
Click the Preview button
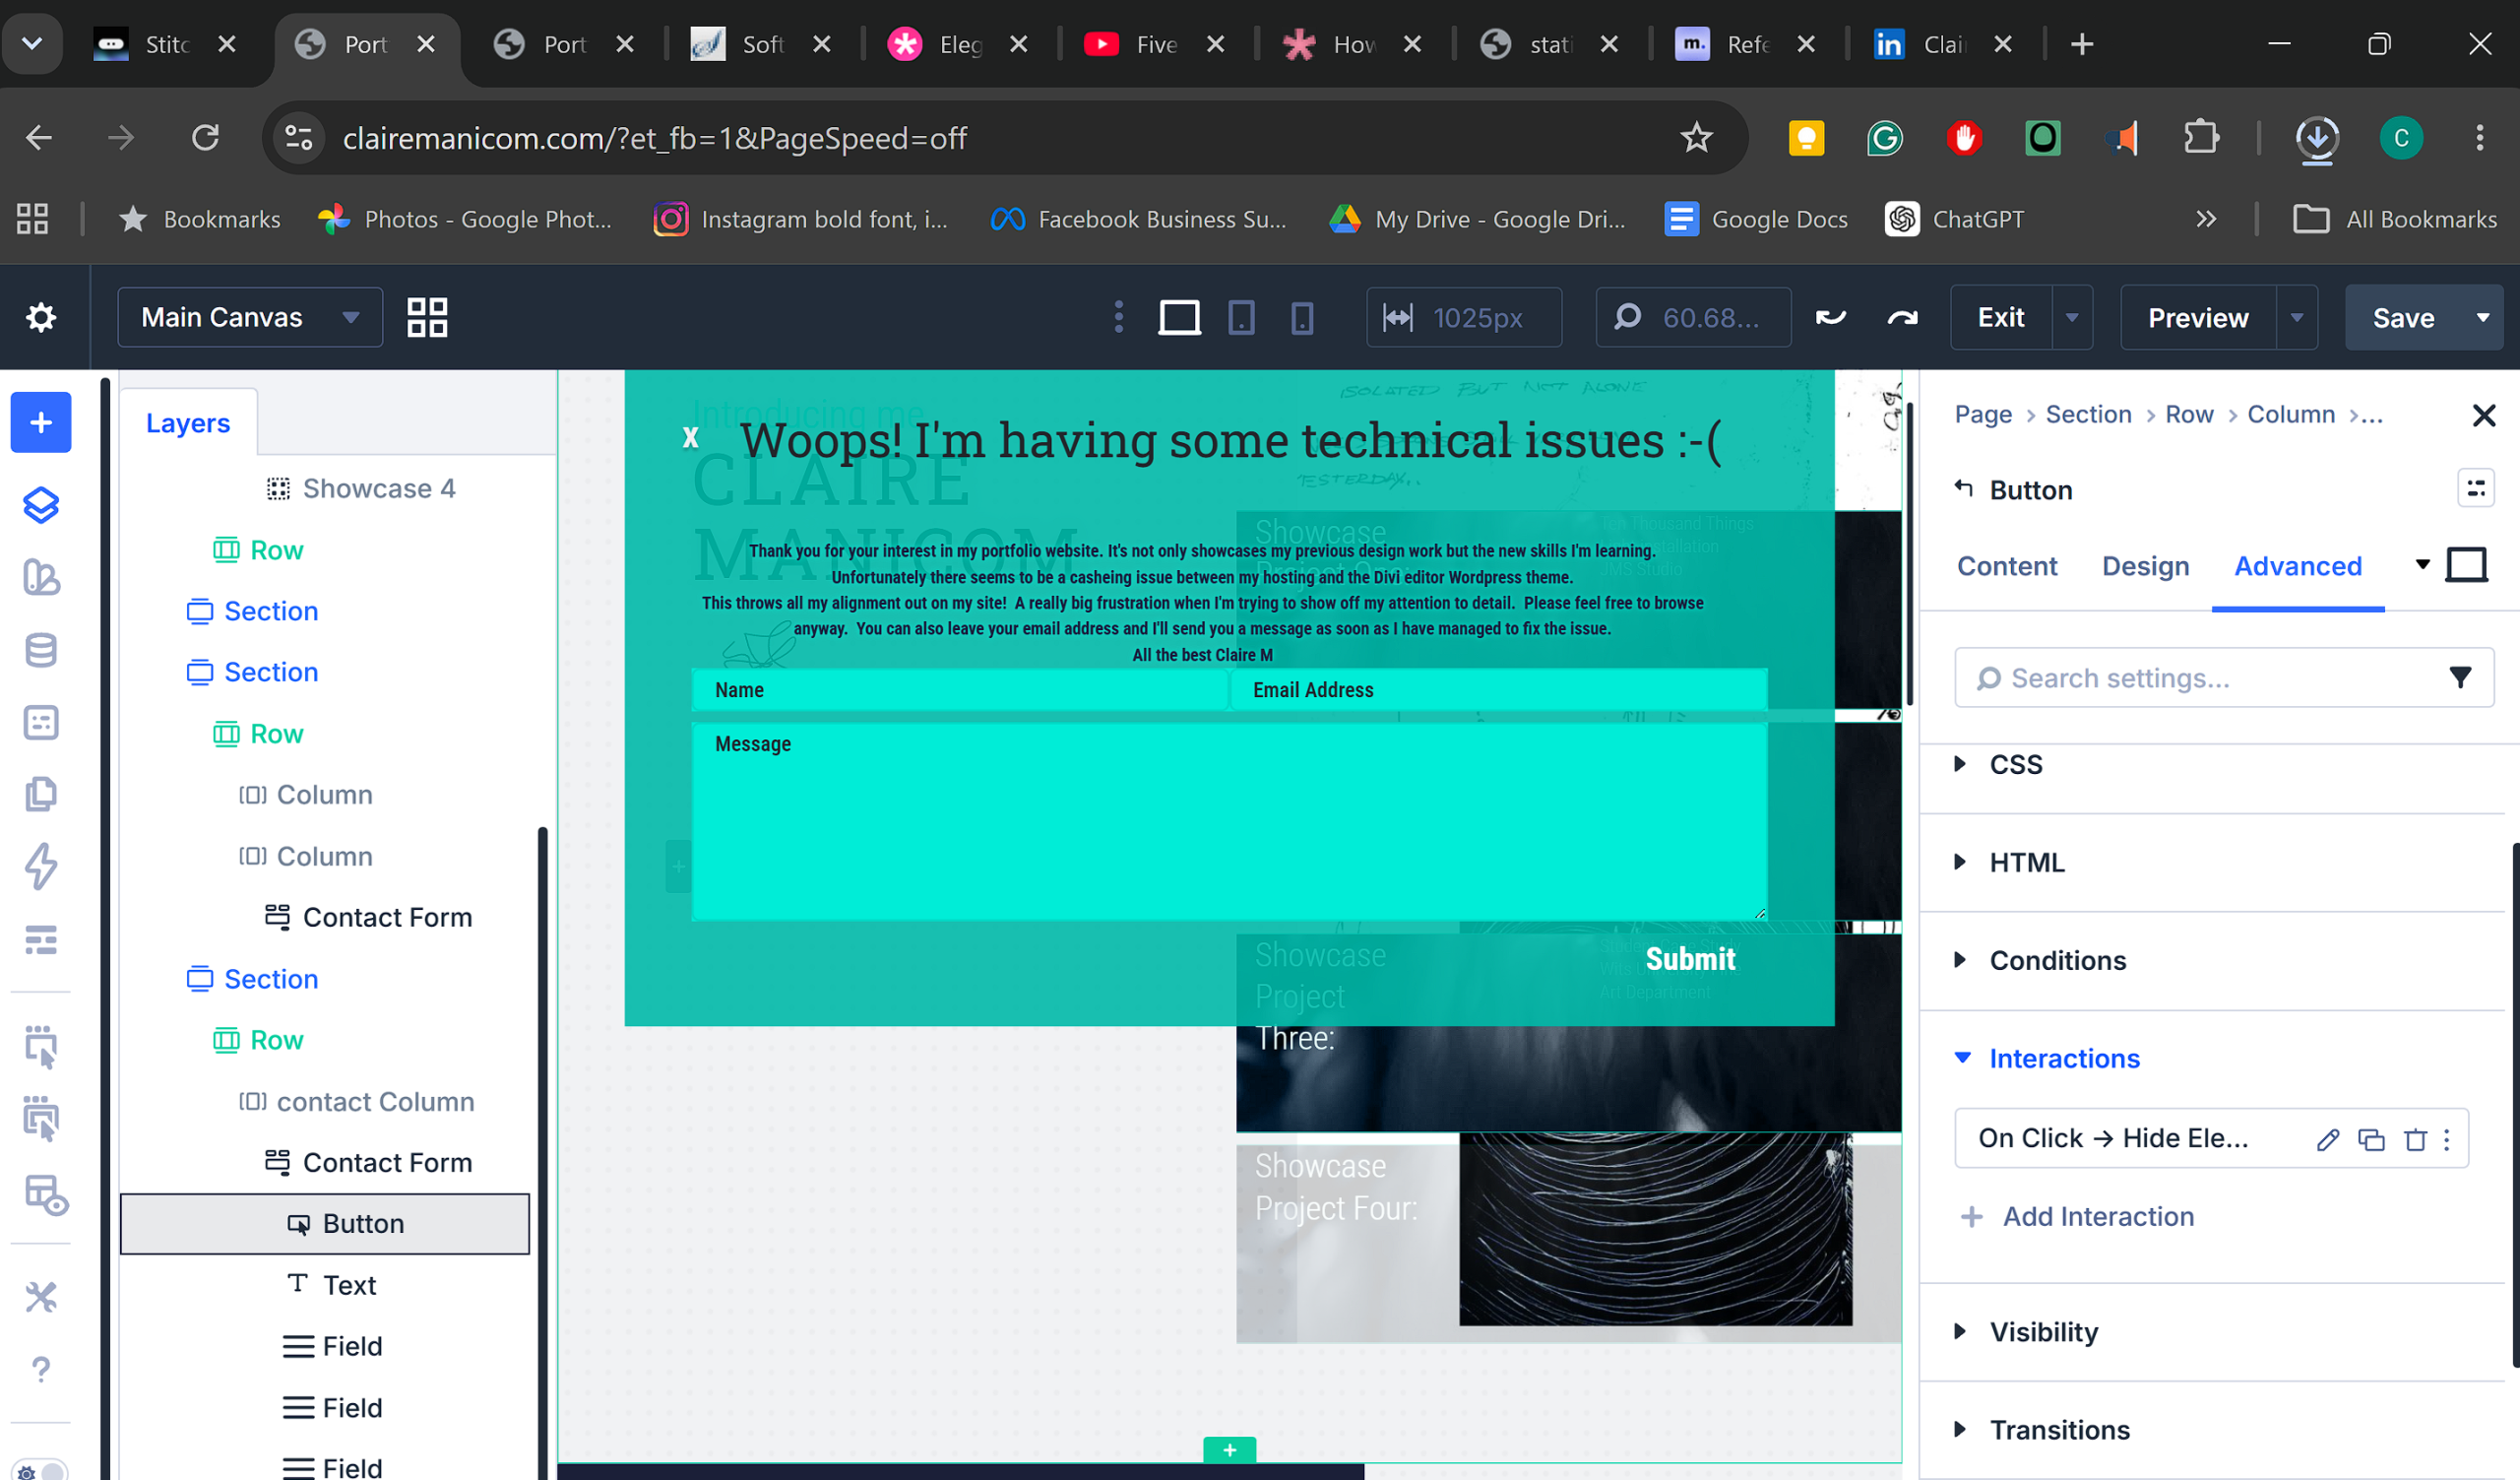coord(2198,318)
